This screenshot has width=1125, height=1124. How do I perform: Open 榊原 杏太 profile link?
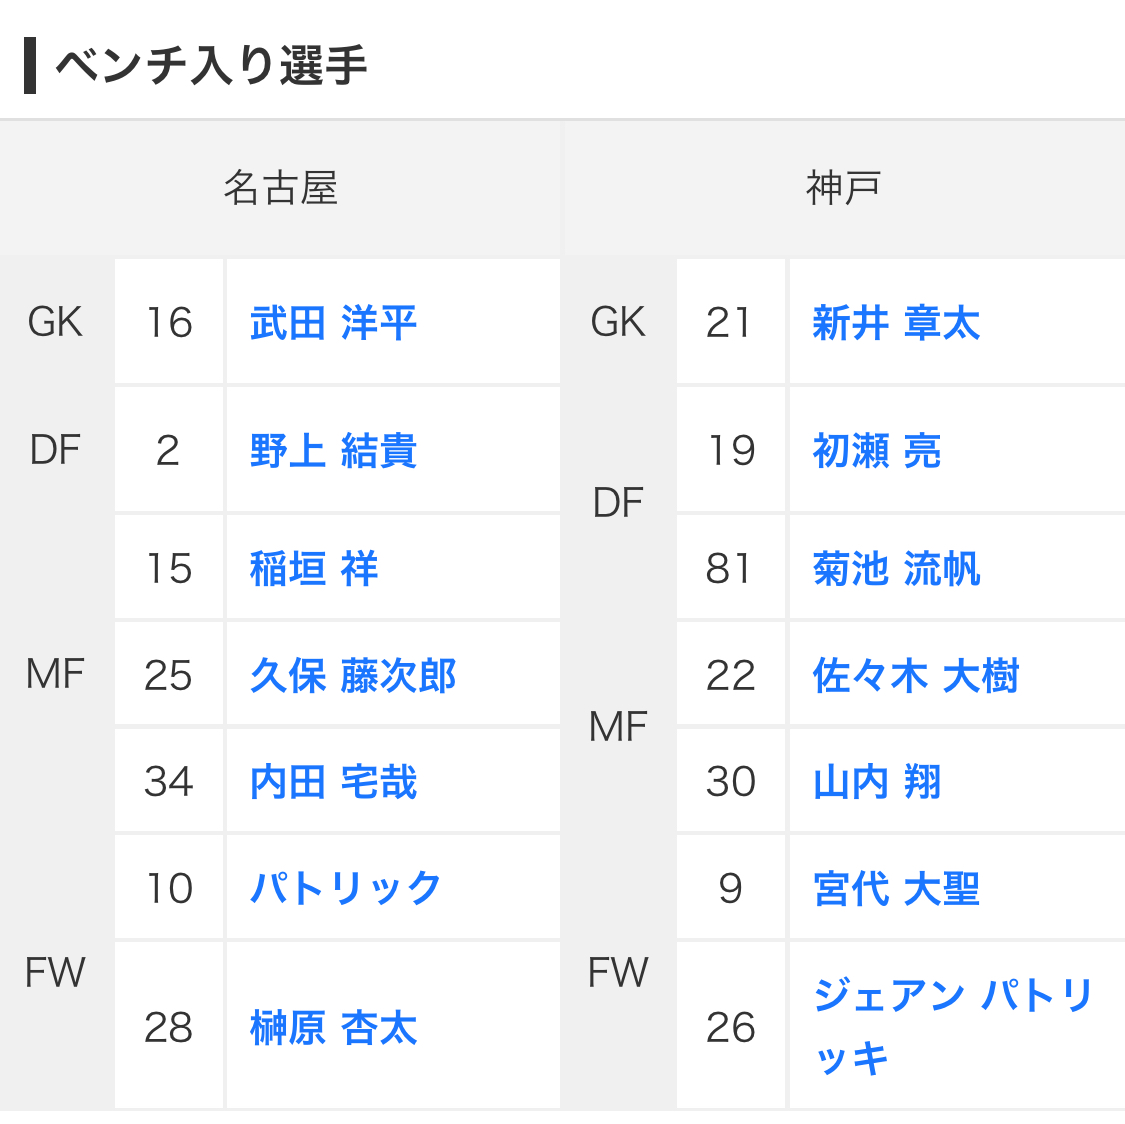tap(333, 1028)
